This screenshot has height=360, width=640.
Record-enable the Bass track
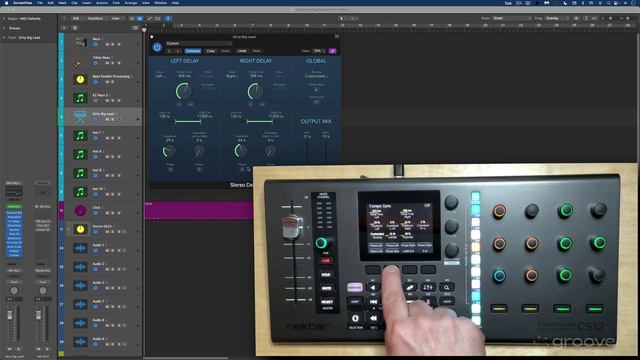[119, 44]
